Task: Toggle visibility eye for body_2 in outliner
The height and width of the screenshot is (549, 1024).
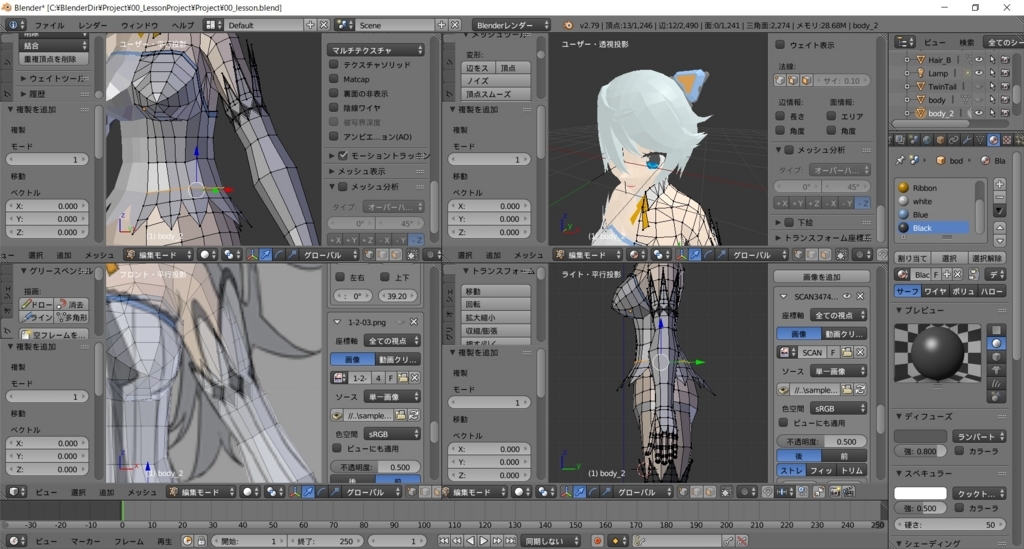Action: tap(979, 113)
